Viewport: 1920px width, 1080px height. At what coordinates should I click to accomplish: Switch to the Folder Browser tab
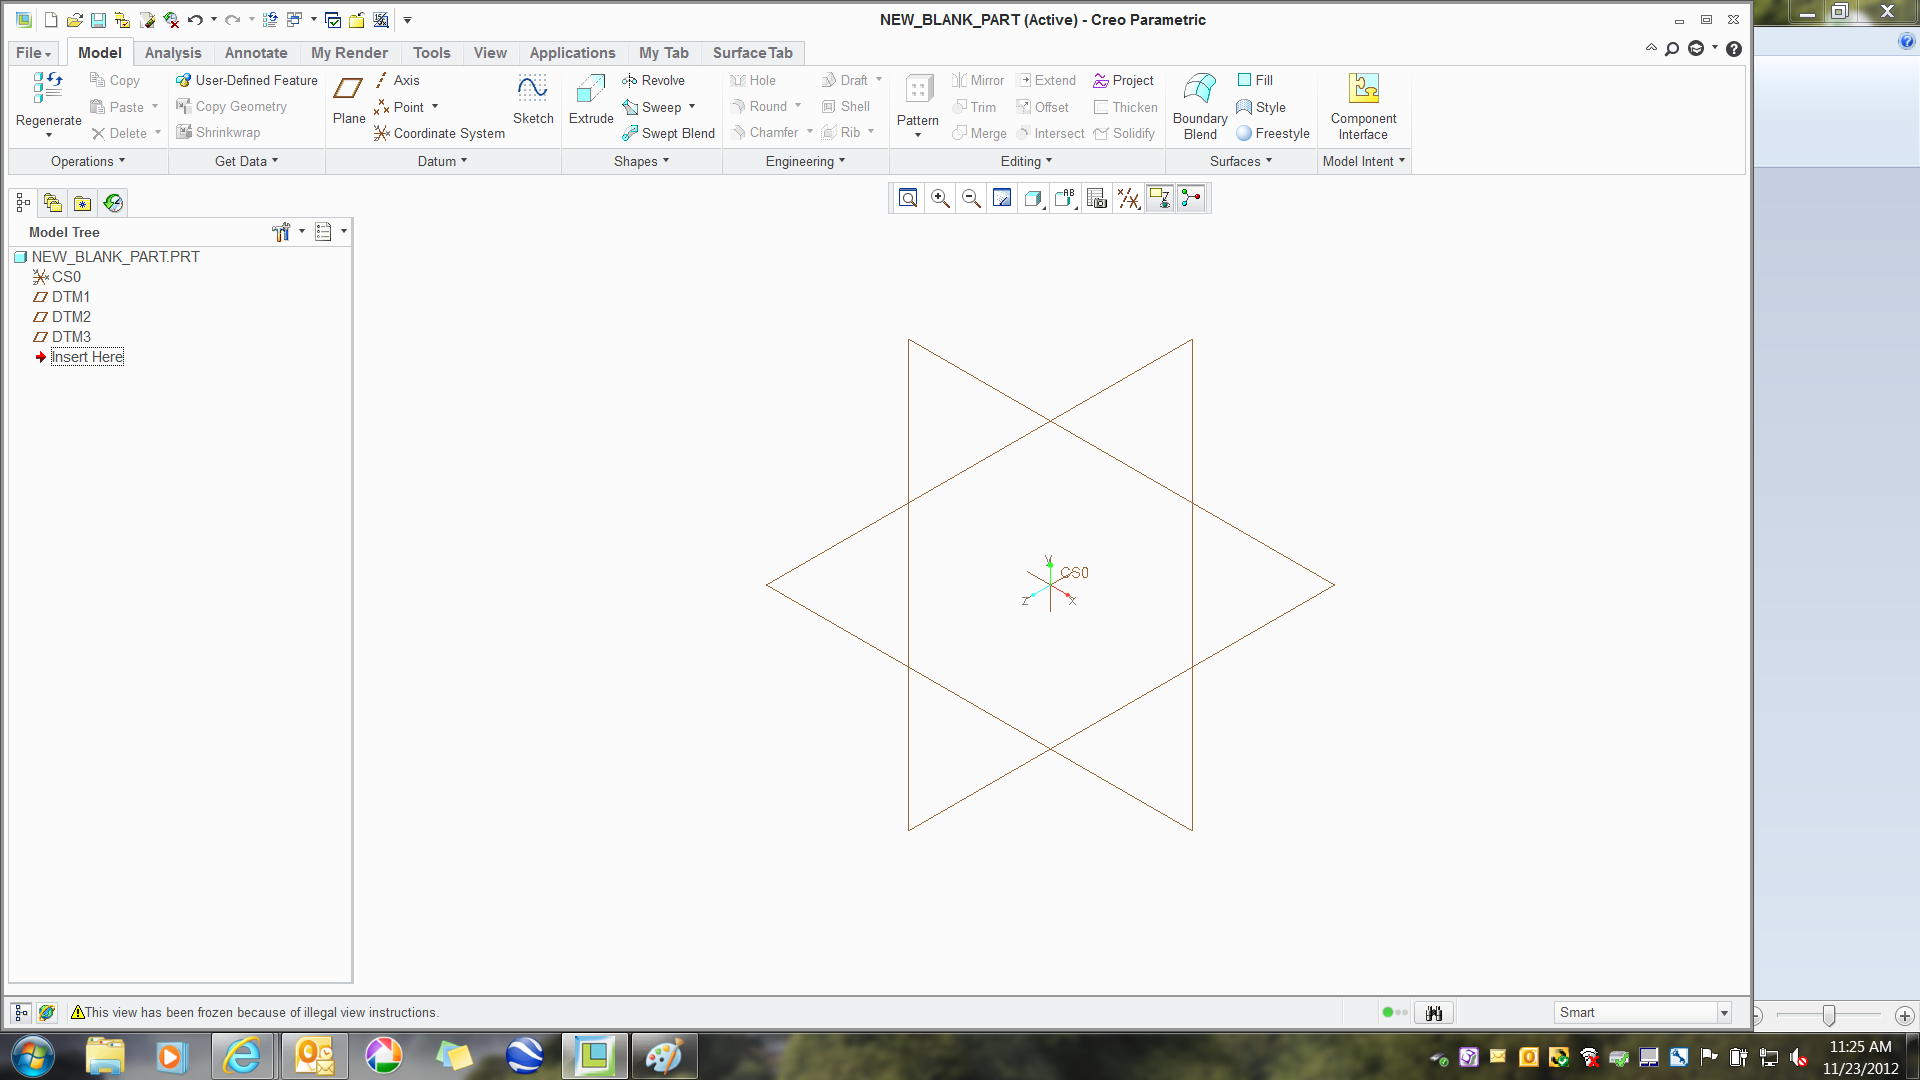pos(53,203)
